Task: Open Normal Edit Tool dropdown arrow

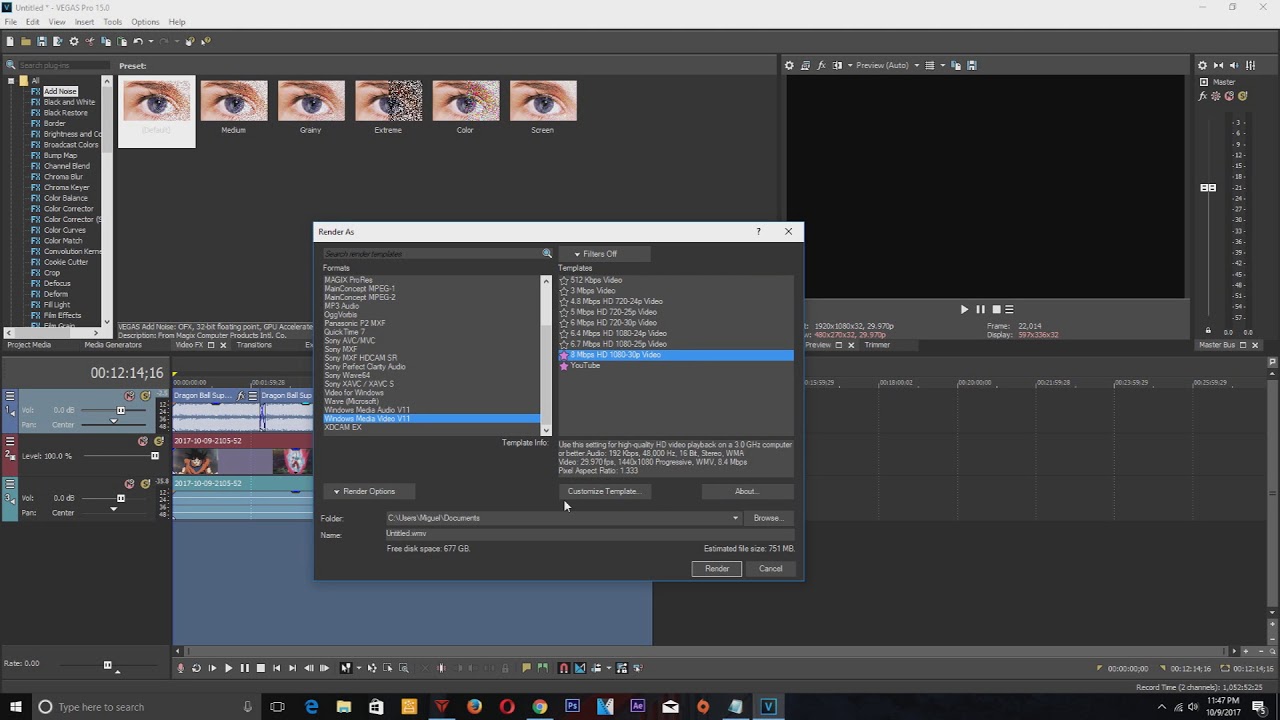Action: [359, 668]
